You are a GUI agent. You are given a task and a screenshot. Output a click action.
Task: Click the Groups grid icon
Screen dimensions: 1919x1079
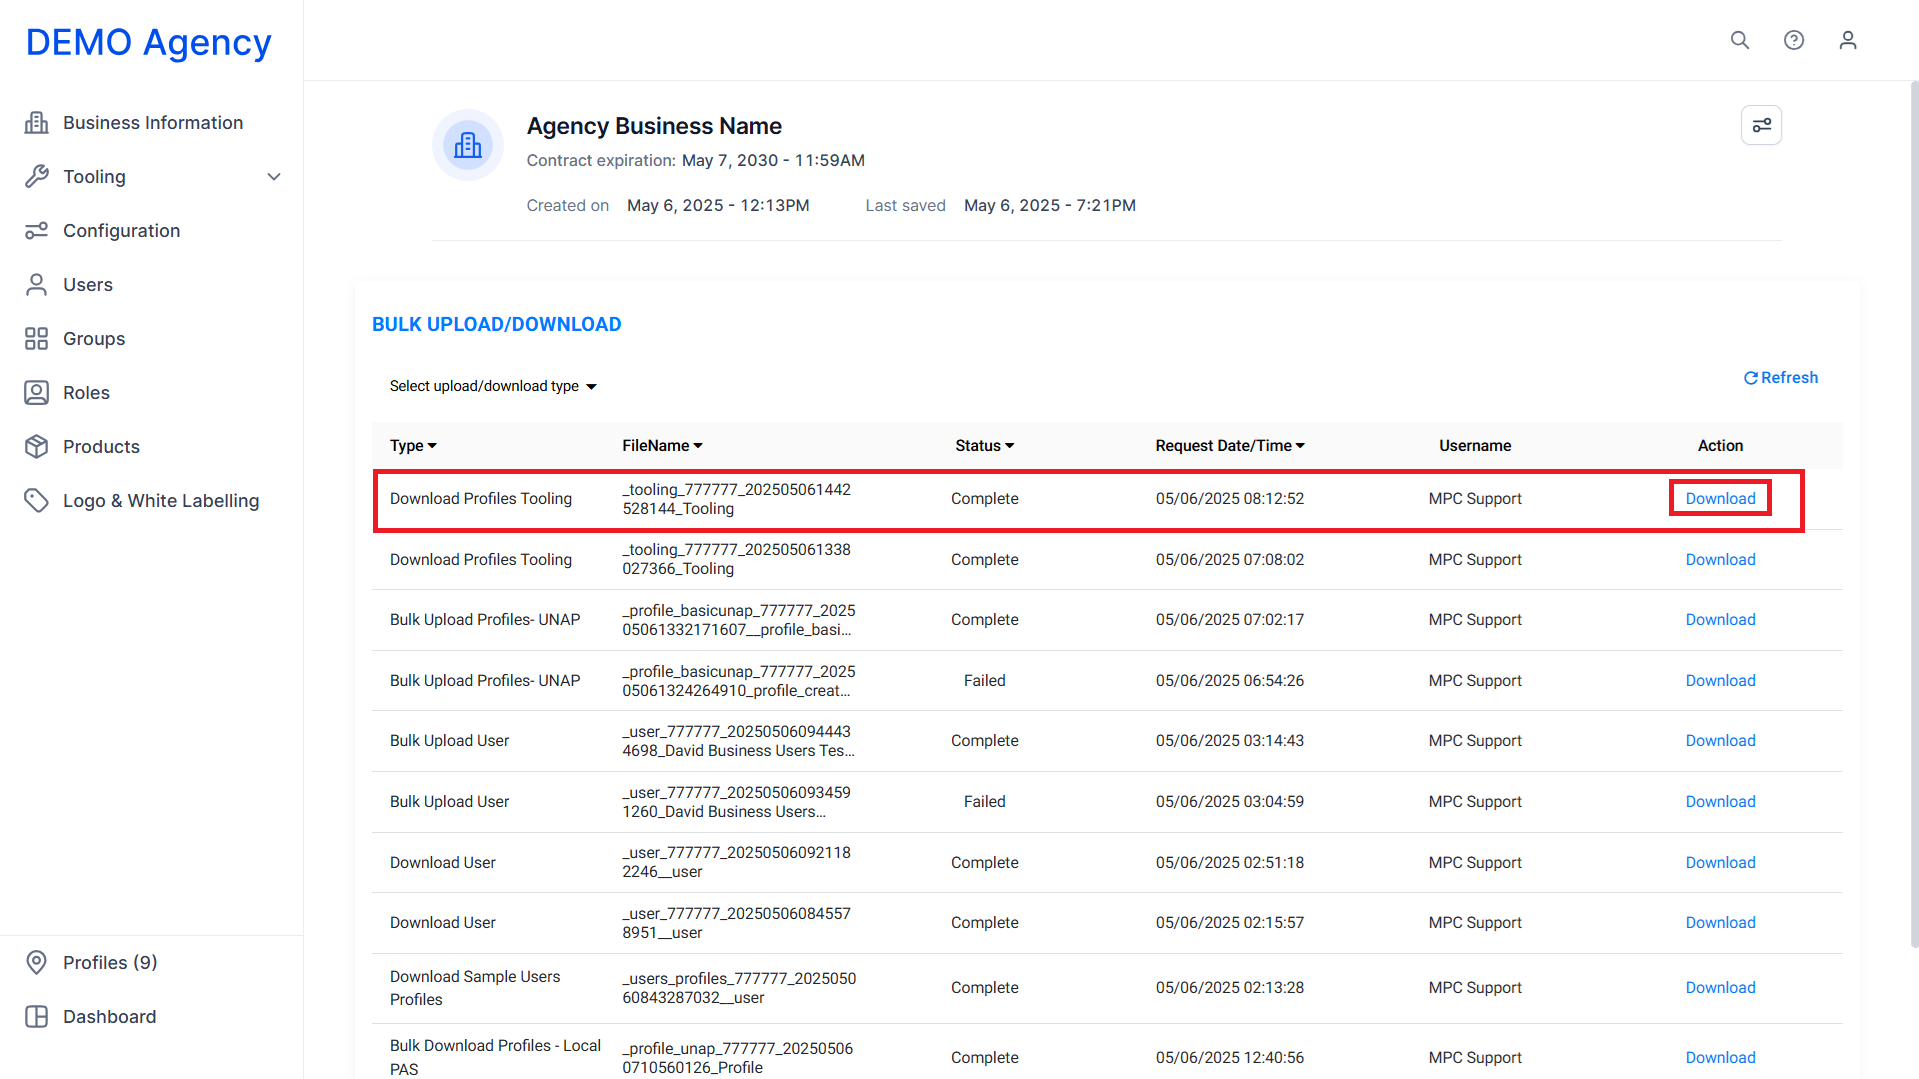37,339
